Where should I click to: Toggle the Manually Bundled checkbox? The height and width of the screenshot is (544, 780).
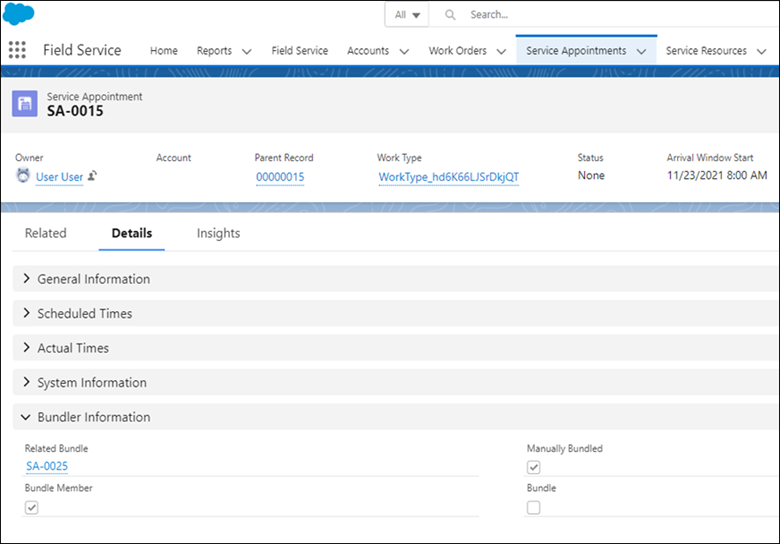tap(533, 467)
